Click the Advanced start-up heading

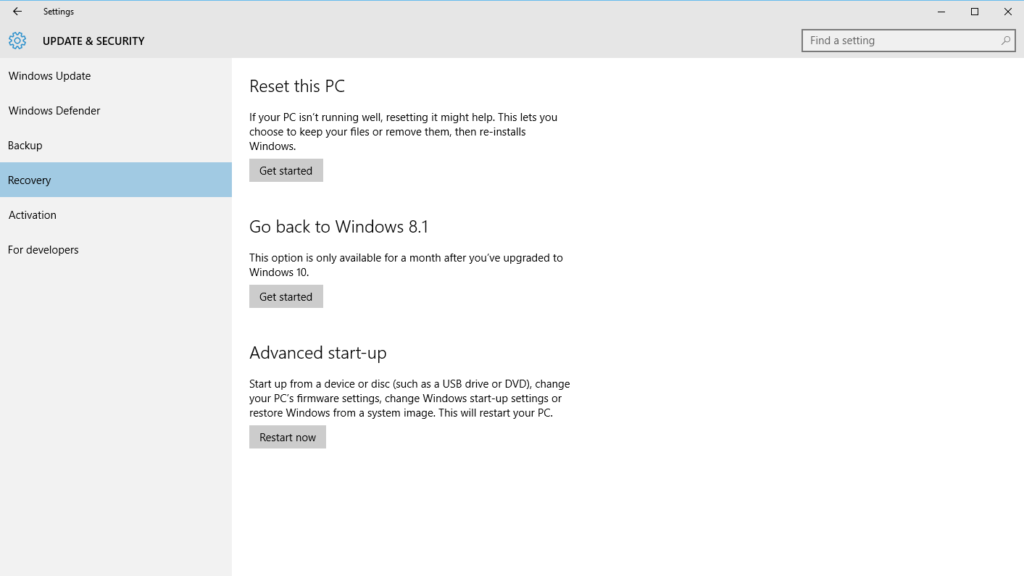coord(318,352)
